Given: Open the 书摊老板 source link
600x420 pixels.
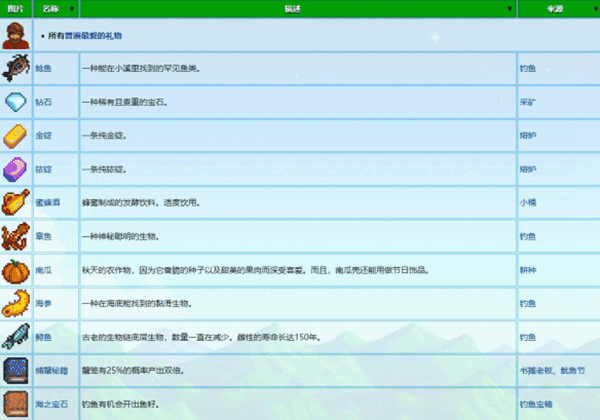Looking at the screenshot, I should pos(536,371).
